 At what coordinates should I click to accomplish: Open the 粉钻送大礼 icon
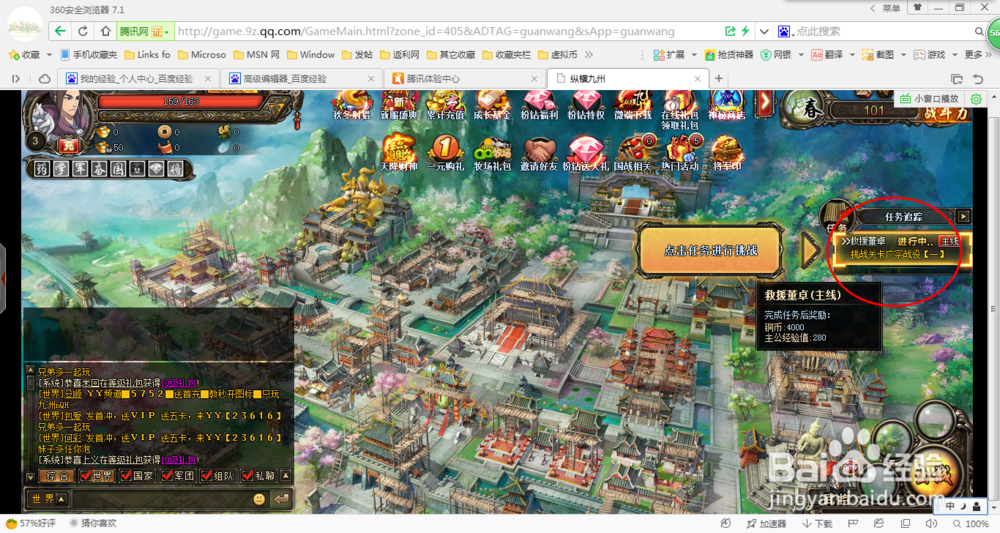585,153
